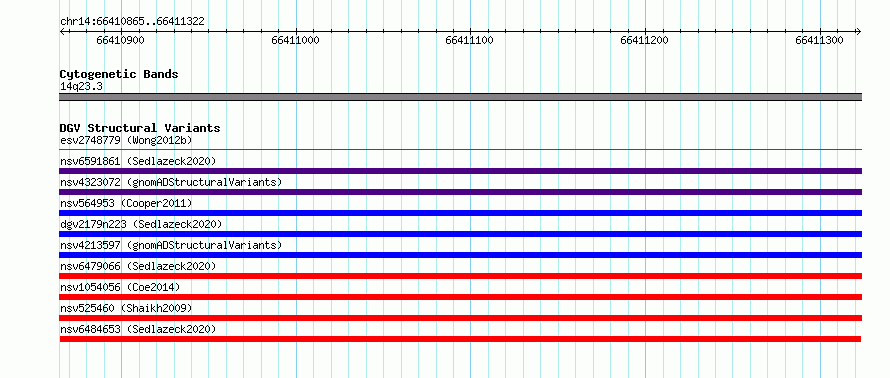Select the DGV Structural Variants track title

click(x=140, y=128)
